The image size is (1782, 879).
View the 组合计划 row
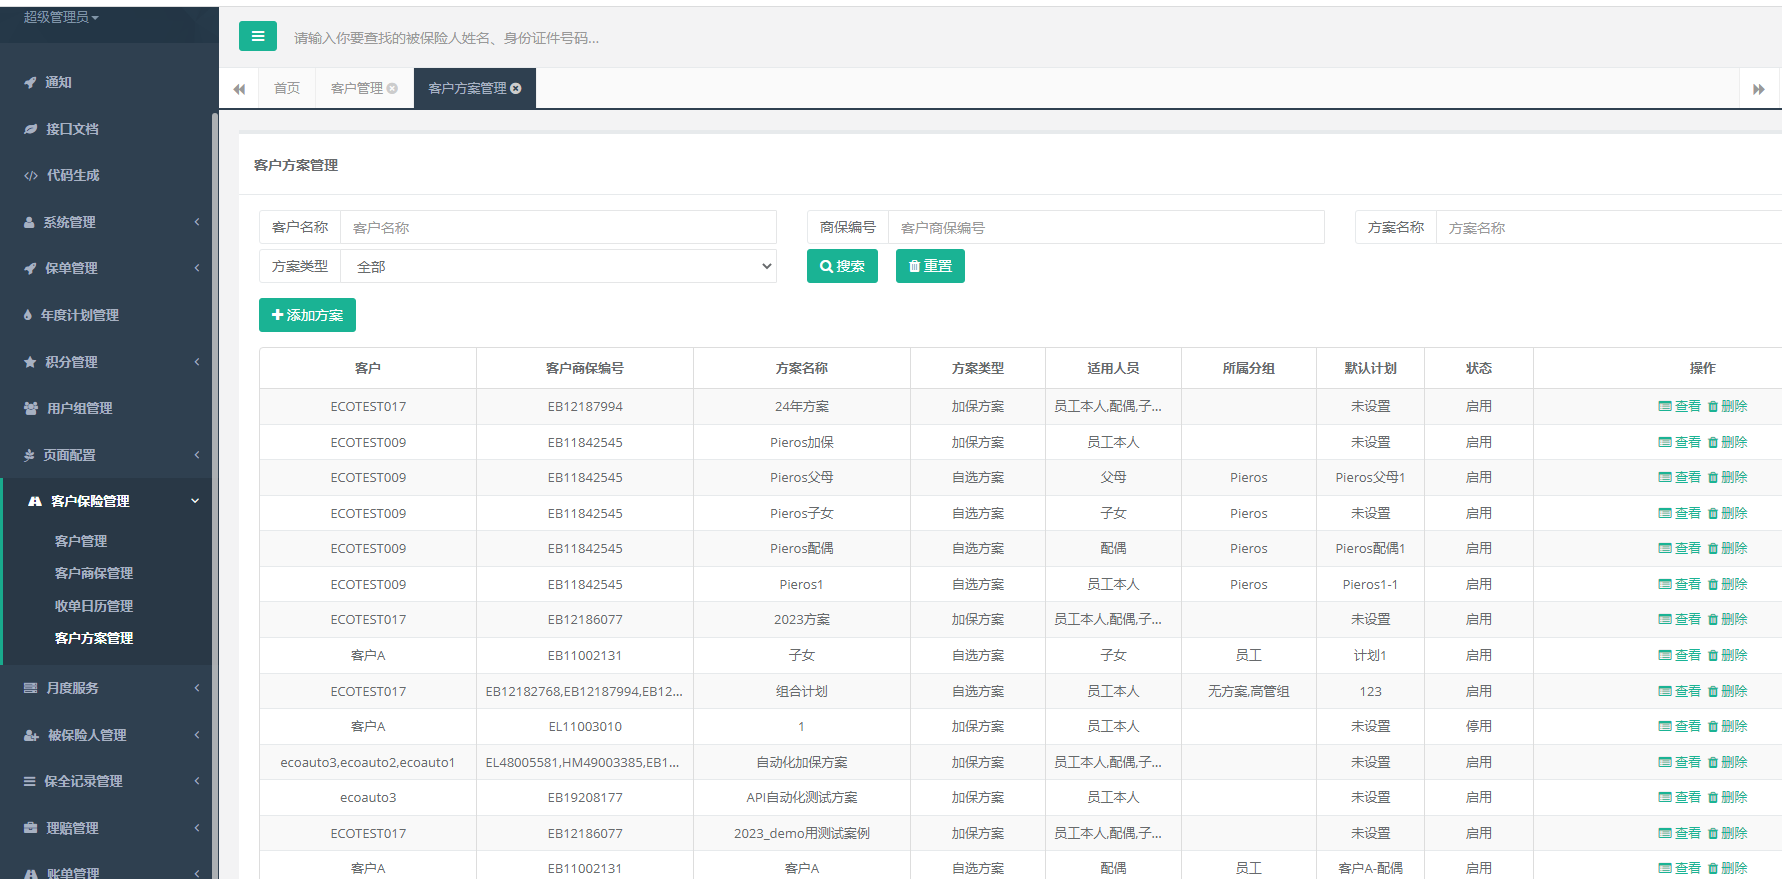[x=1679, y=691]
